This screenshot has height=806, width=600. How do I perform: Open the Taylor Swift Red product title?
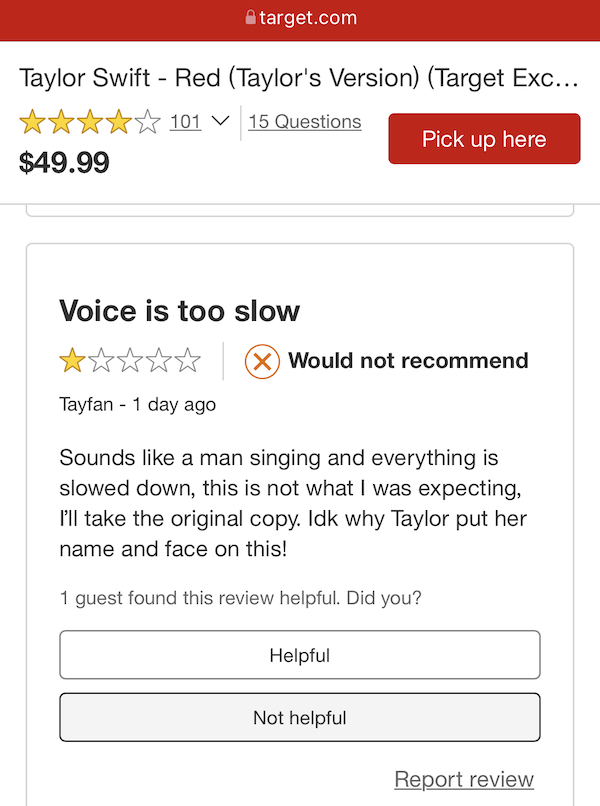tap(299, 78)
